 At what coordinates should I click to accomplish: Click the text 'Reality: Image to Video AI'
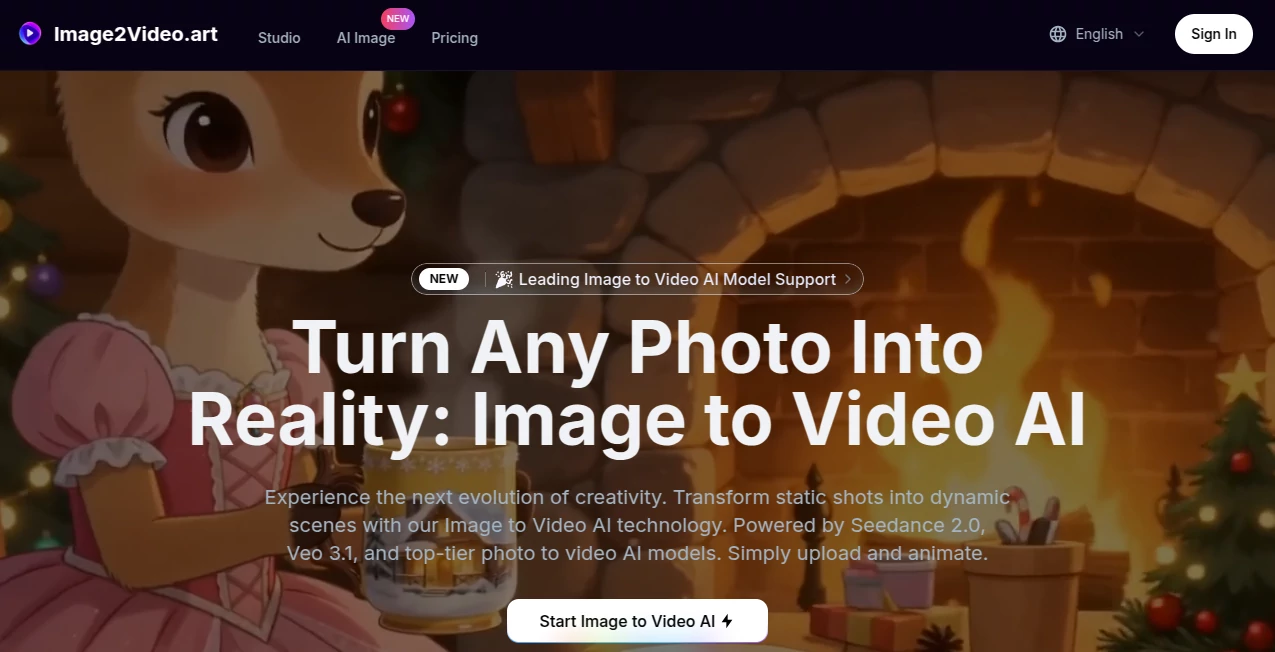(x=637, y=419)
